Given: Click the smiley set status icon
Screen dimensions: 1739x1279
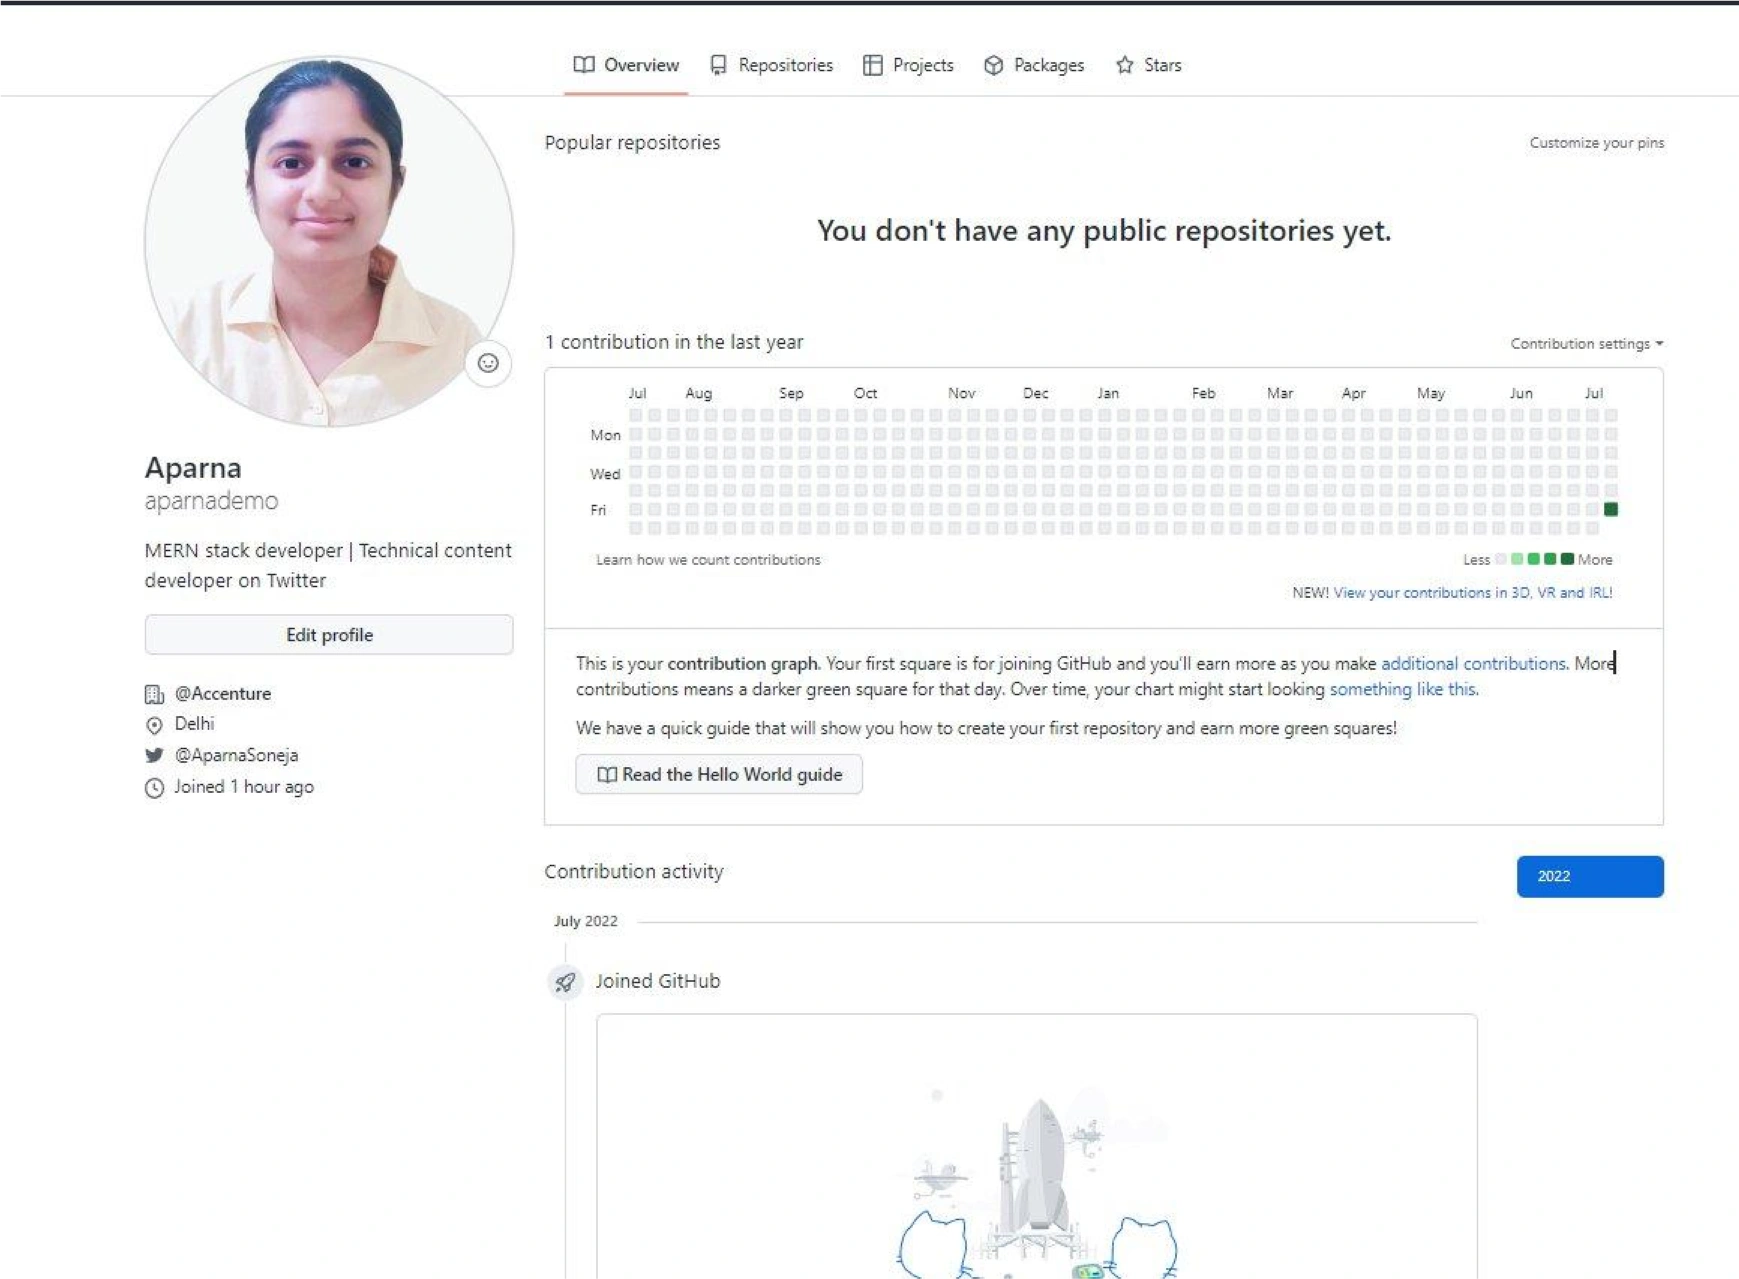Looking at the screenshot, I should click(488, 363).
